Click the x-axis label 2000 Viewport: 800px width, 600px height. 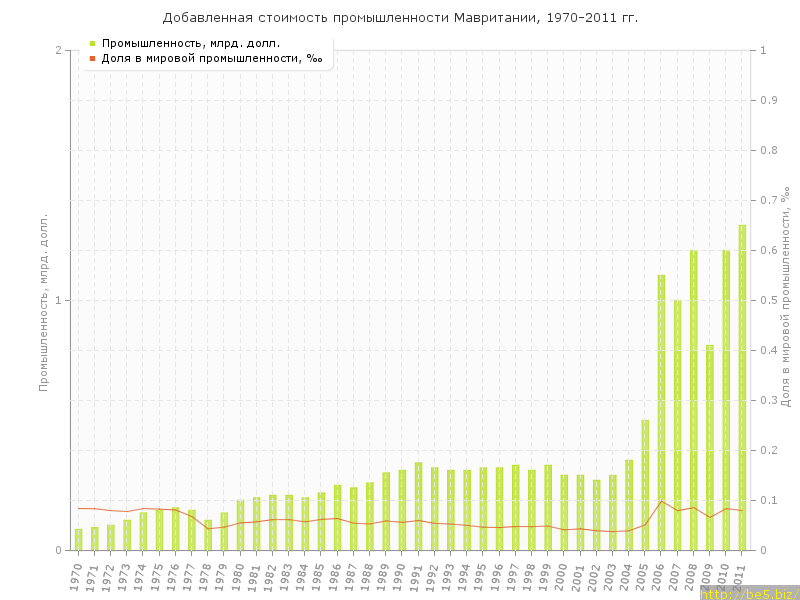(562, 576)
